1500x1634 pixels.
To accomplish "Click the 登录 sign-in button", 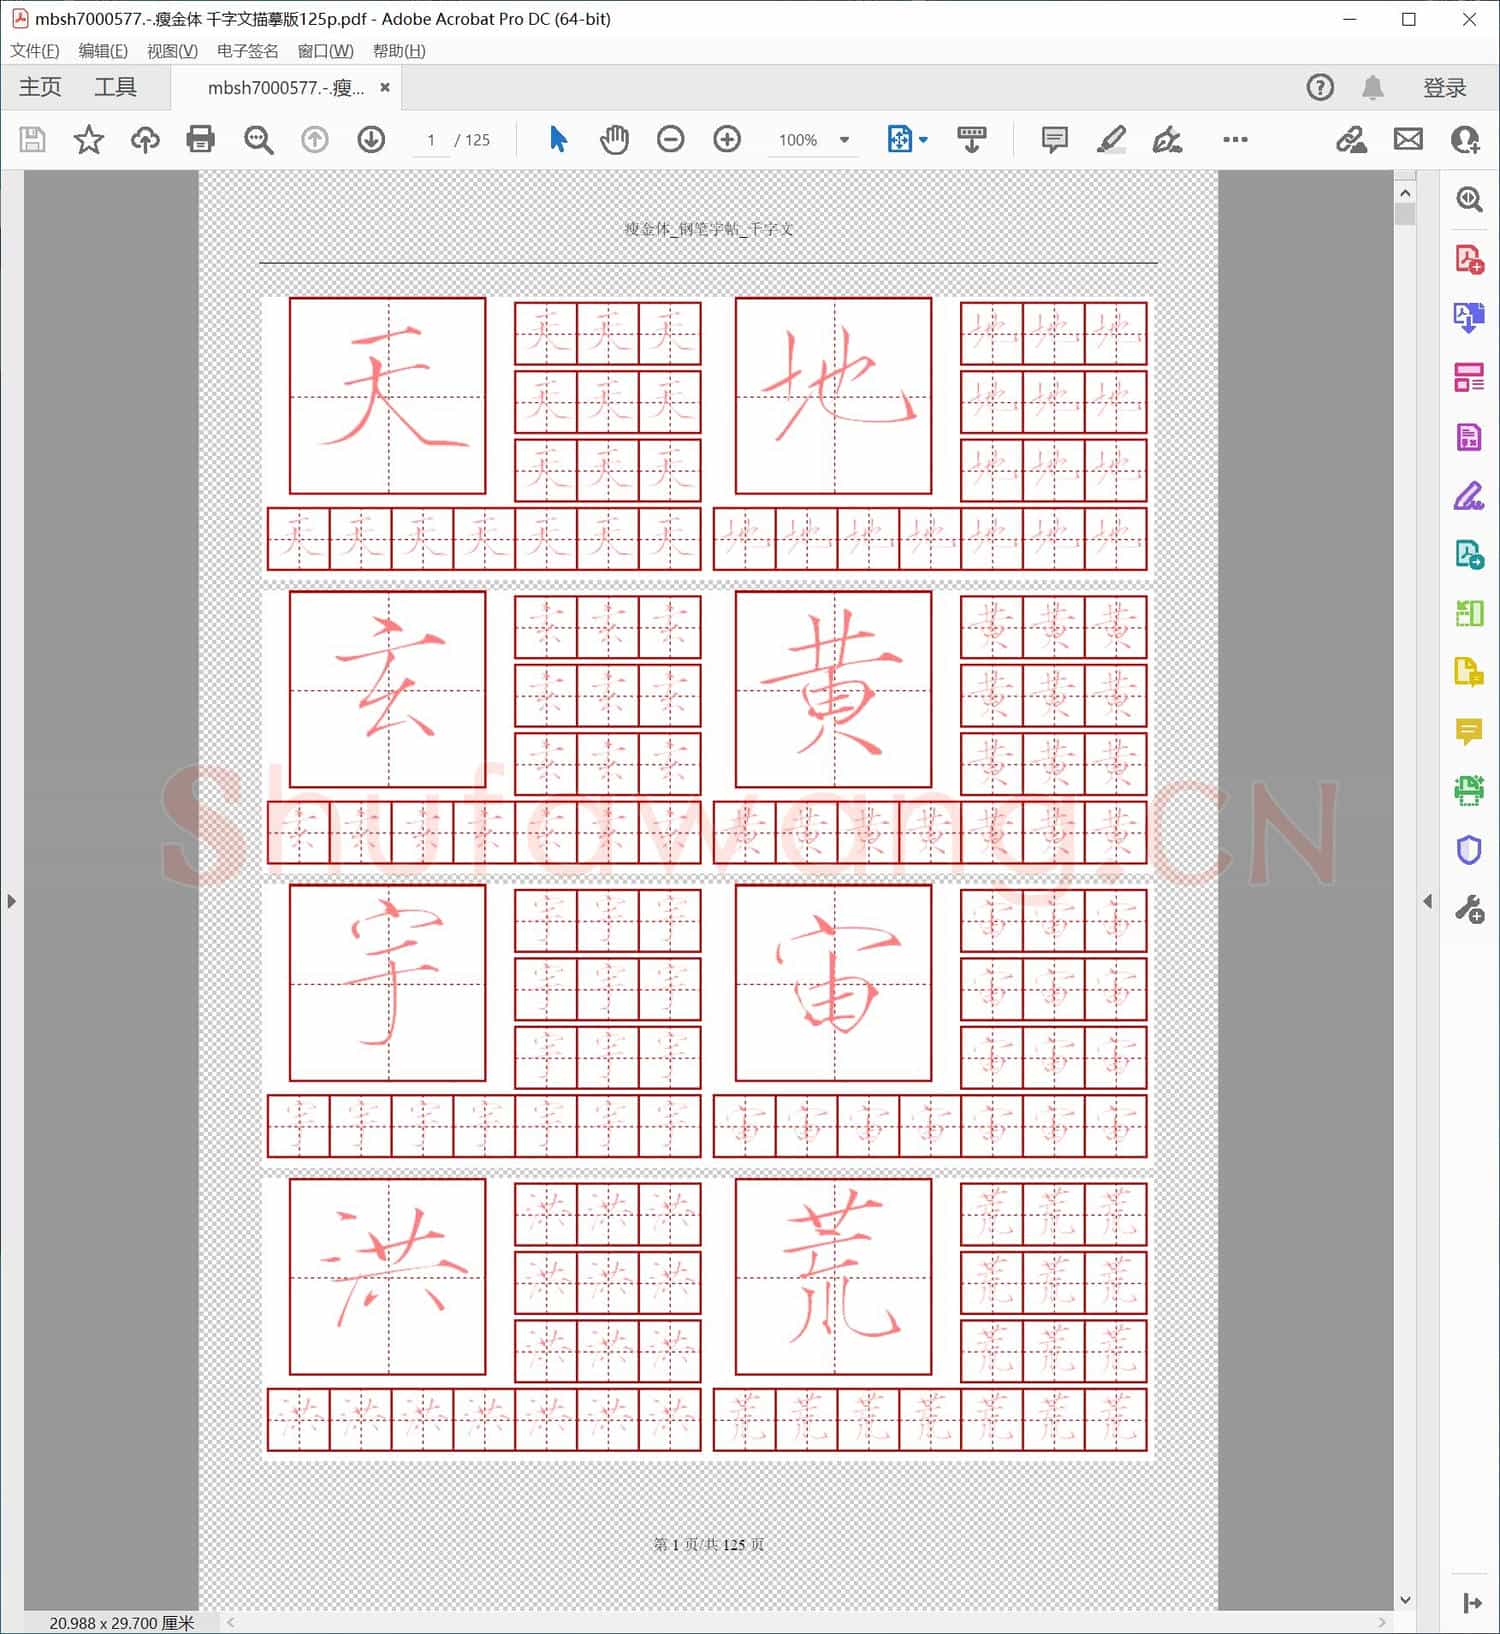I will tap(1445, 88).
